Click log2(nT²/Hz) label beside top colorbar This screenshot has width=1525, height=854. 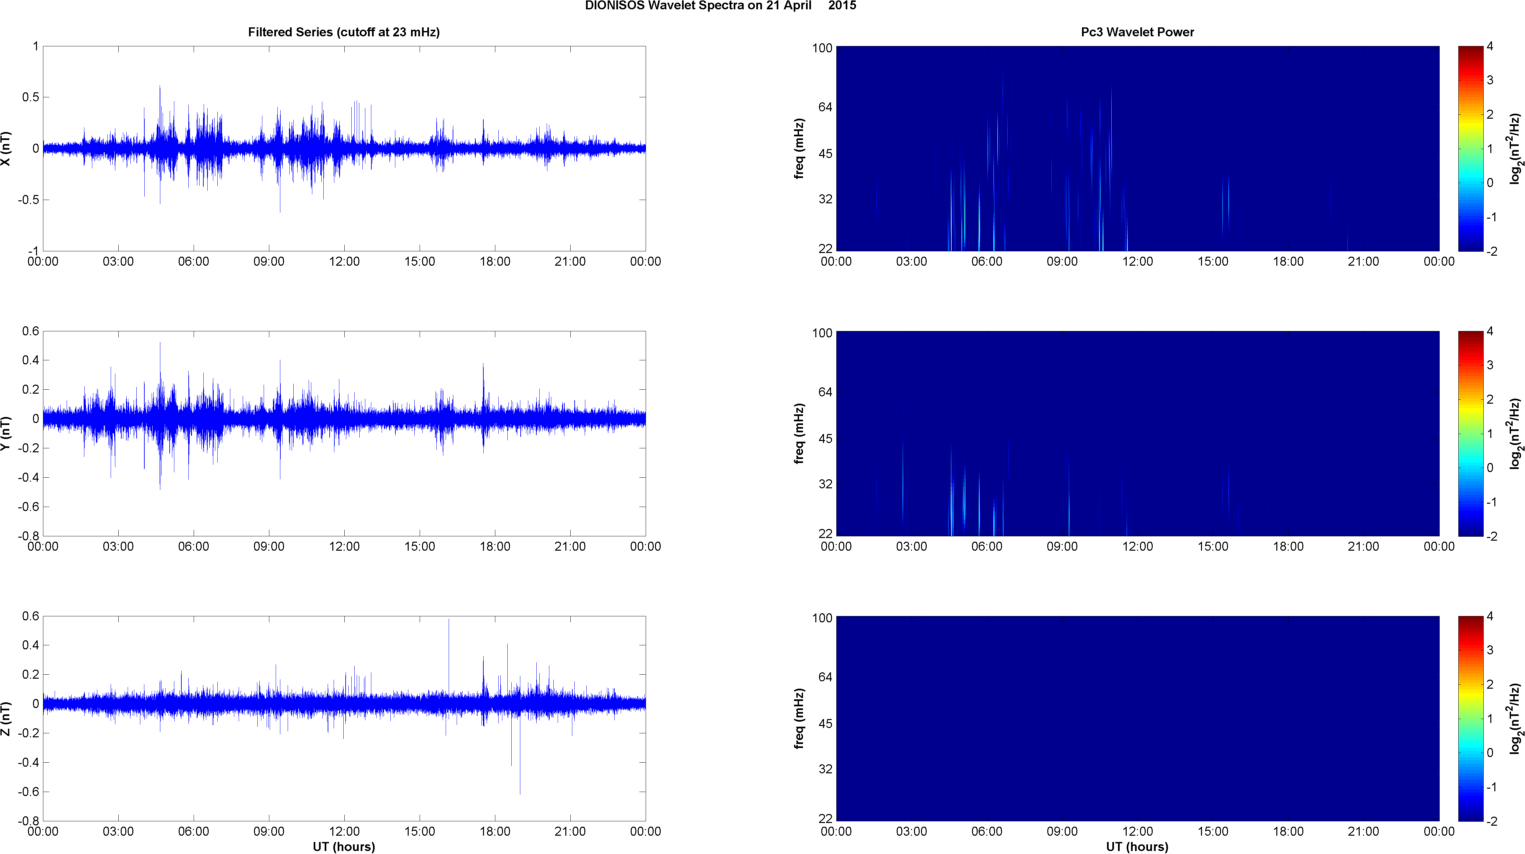point(1515,149)
